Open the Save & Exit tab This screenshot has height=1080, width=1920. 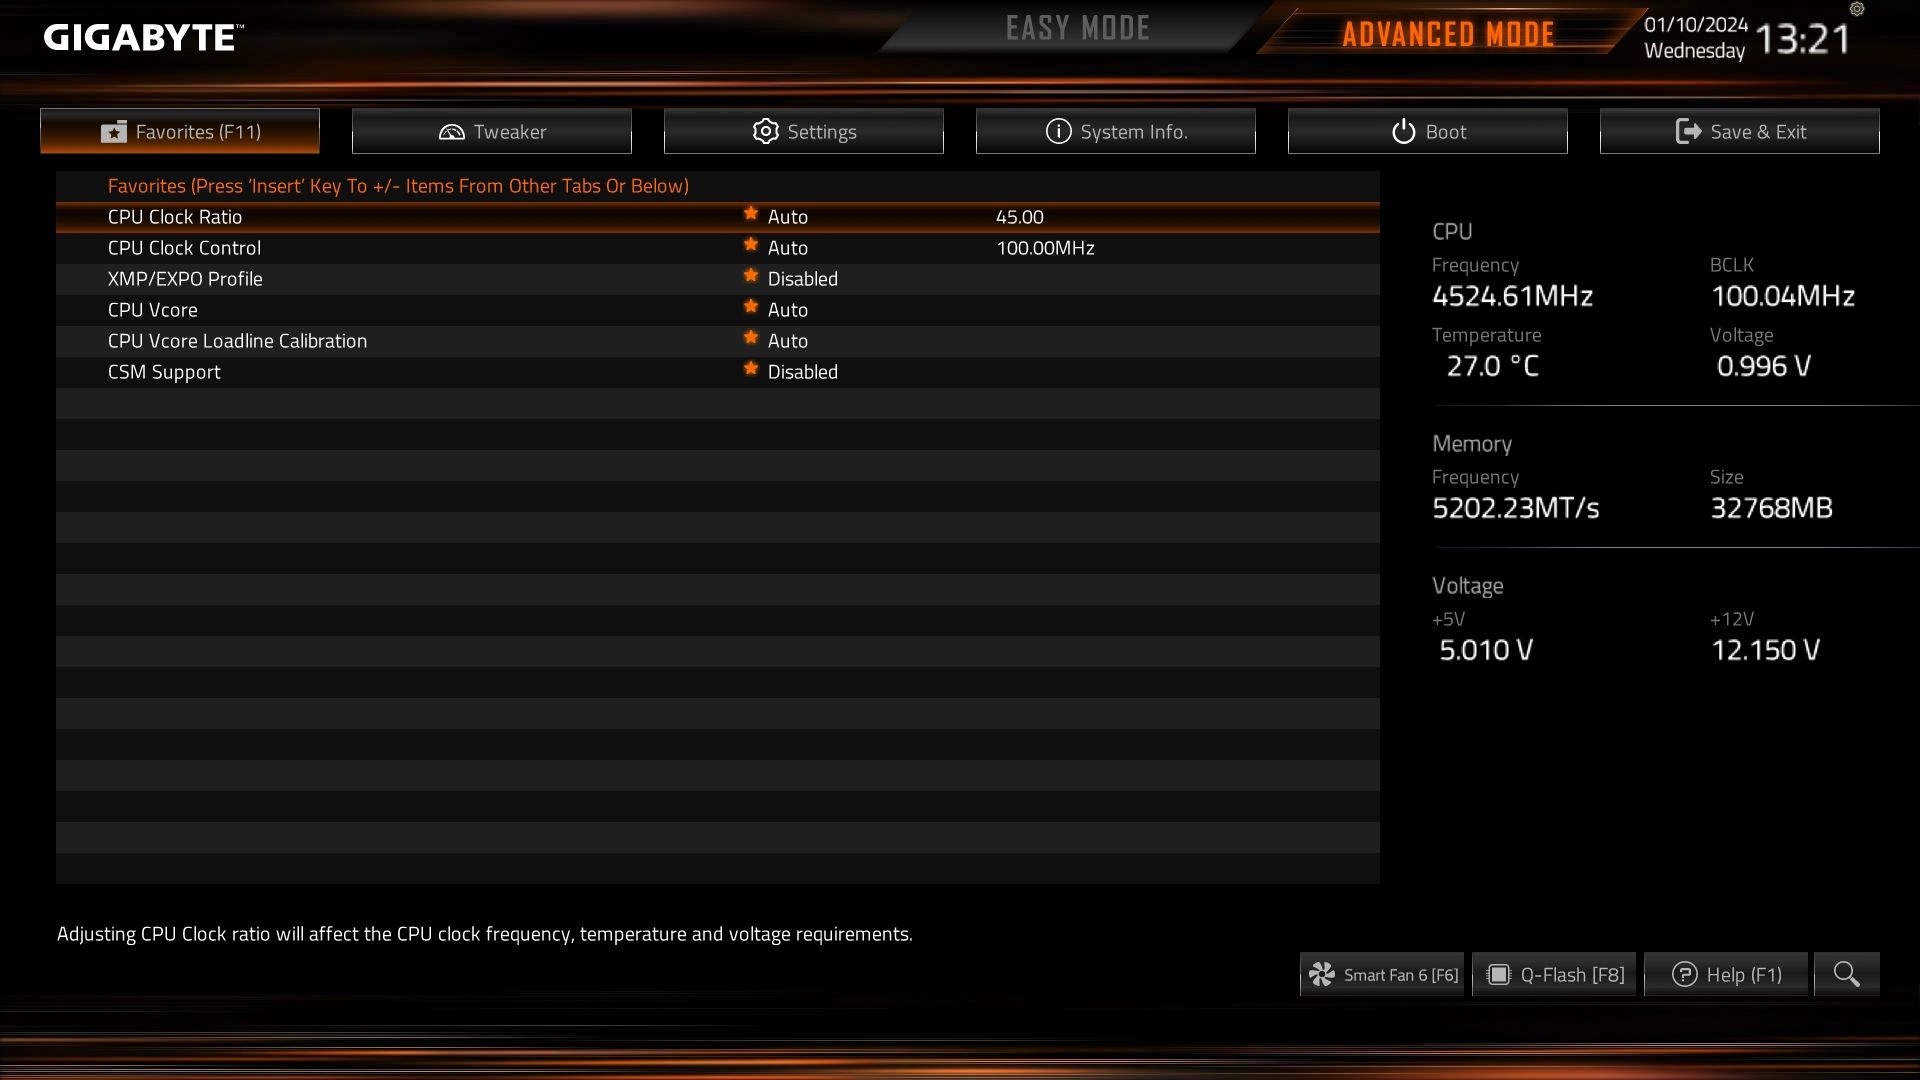pos(1740,131)
